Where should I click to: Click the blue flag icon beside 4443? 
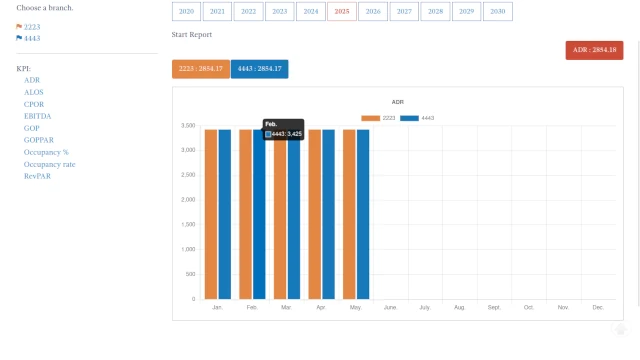pyautogui.click(x=19, y=38)
